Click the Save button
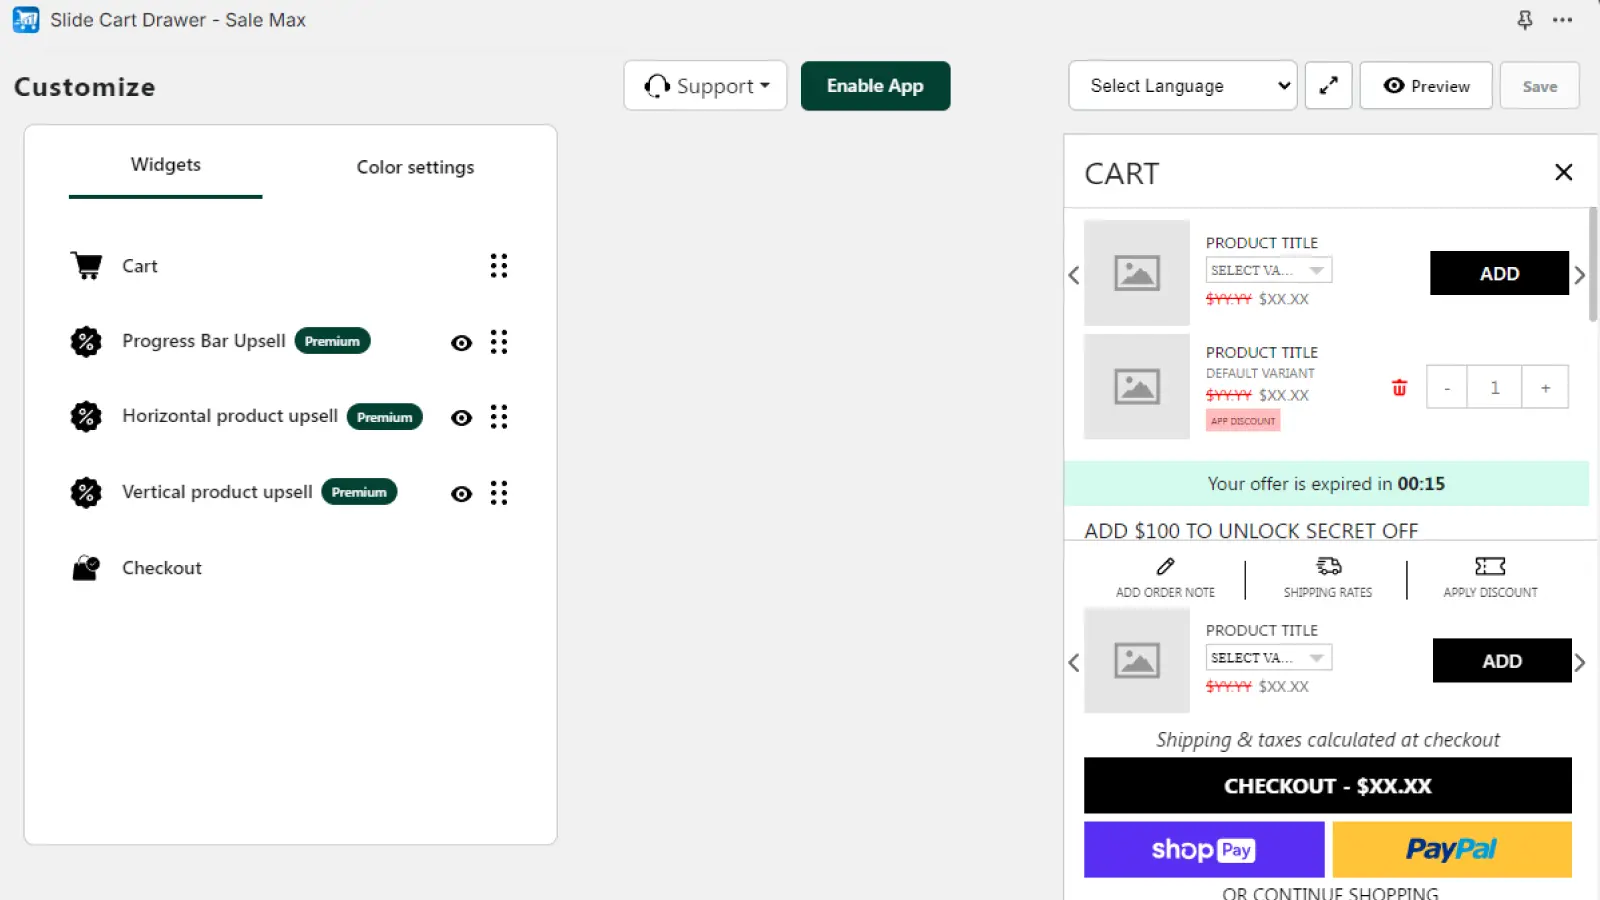Image resolution: width=1600 pixels, height=900 pixels. [1540, 86]
